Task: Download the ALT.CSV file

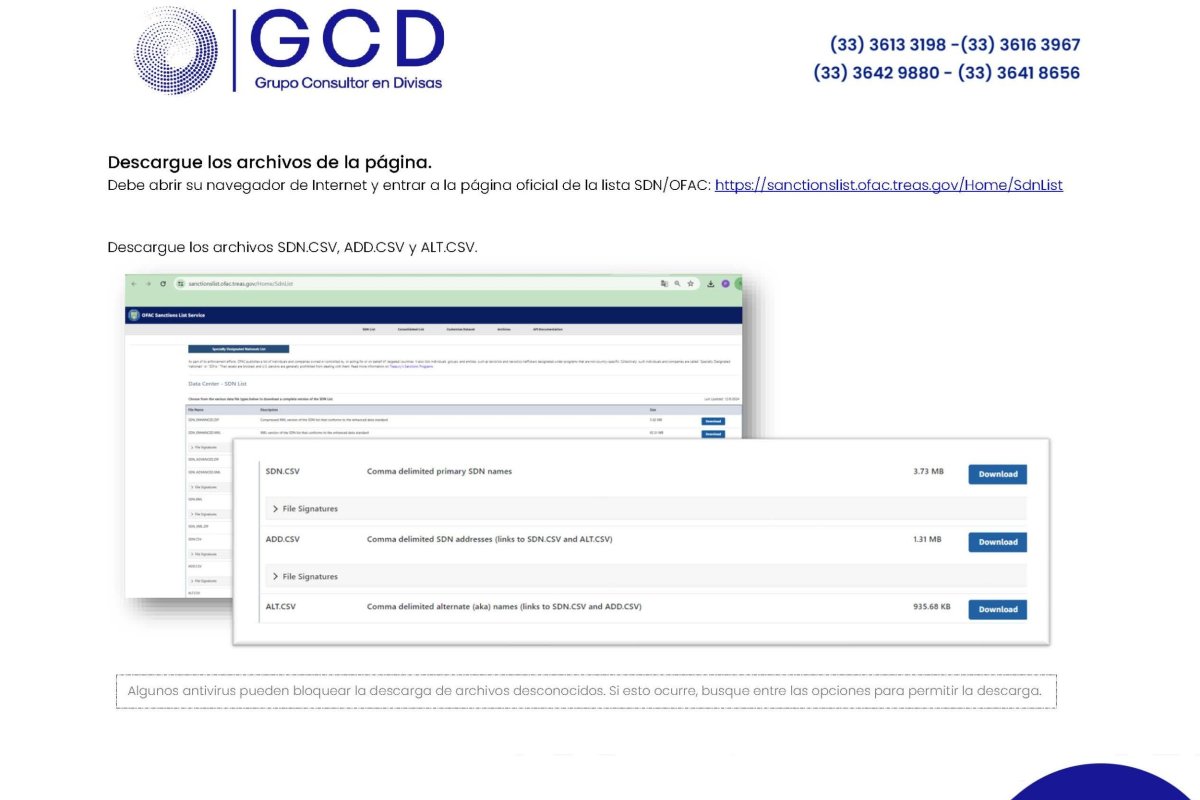Action: coord(997,609)
